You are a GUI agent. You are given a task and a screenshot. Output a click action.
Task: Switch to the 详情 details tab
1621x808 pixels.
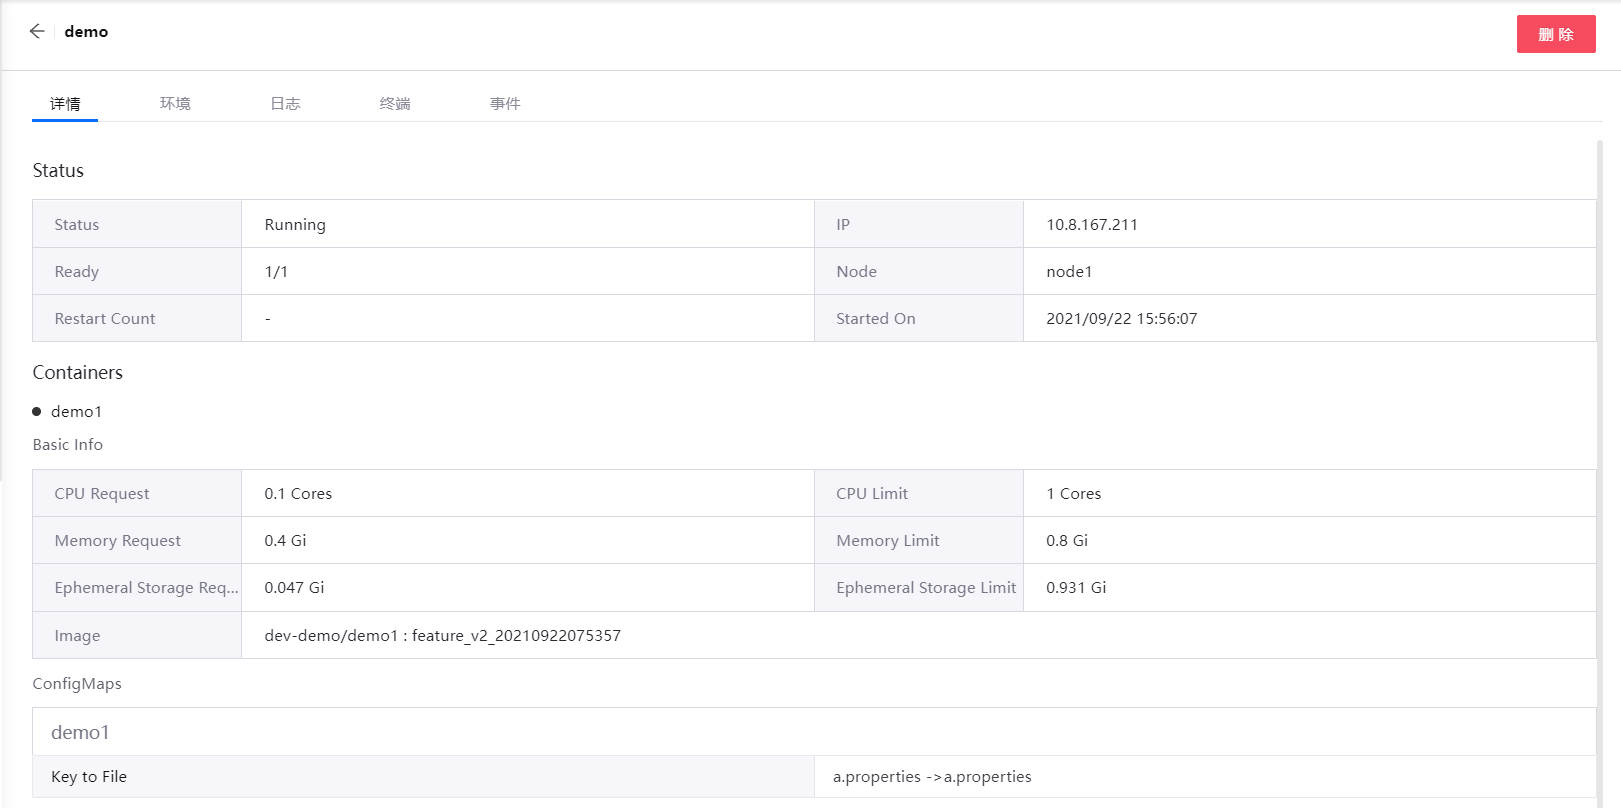[x=65, y=104]
